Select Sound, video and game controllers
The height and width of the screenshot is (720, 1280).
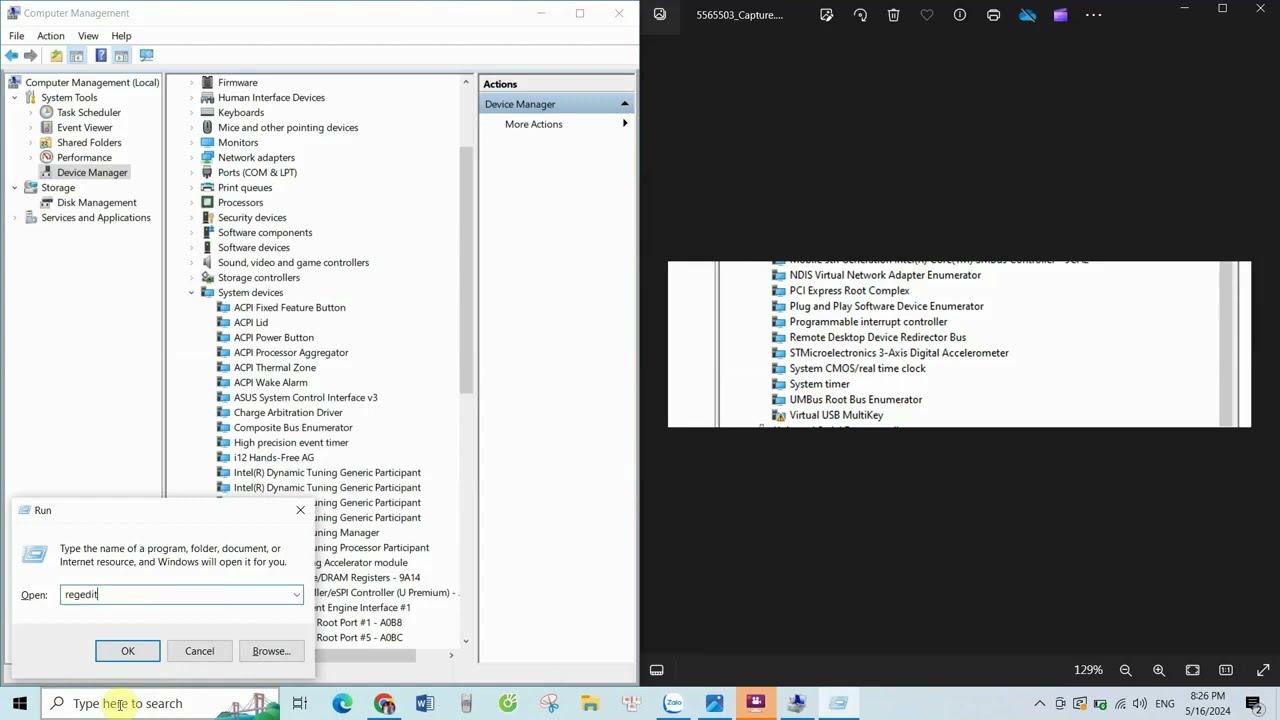point(293,262)
